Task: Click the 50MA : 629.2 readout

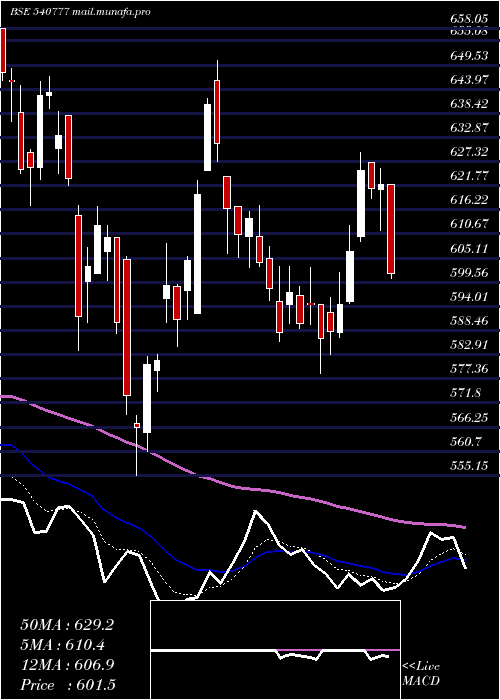Action: click(67, 625)
